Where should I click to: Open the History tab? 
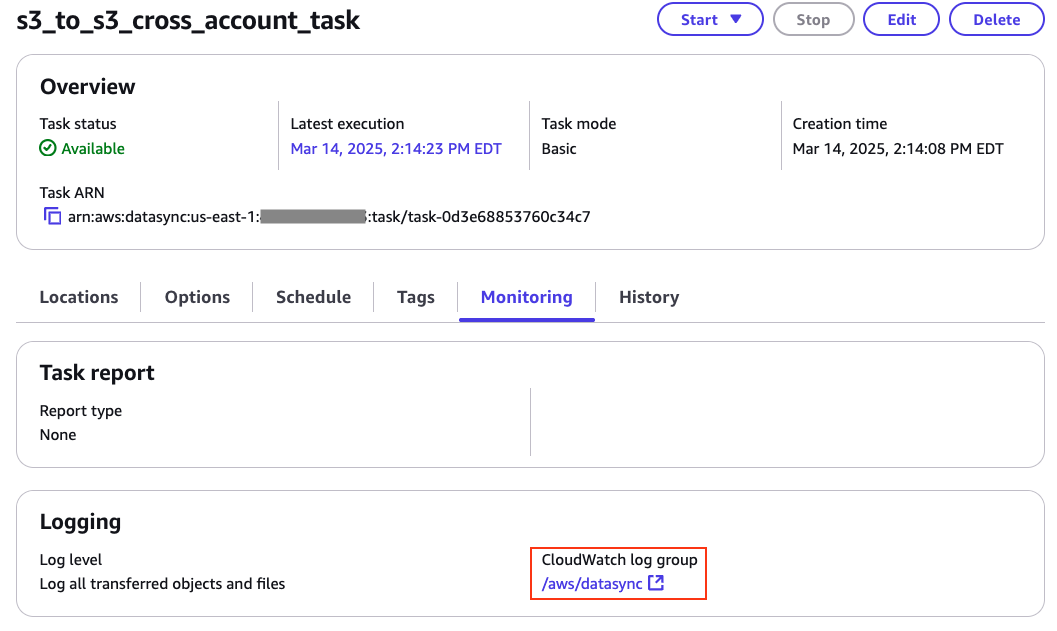[648, 297]
